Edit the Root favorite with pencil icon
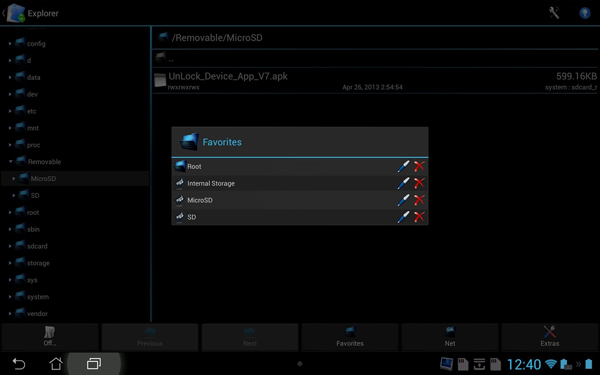600x375 pixels. [x=403, y=166]
